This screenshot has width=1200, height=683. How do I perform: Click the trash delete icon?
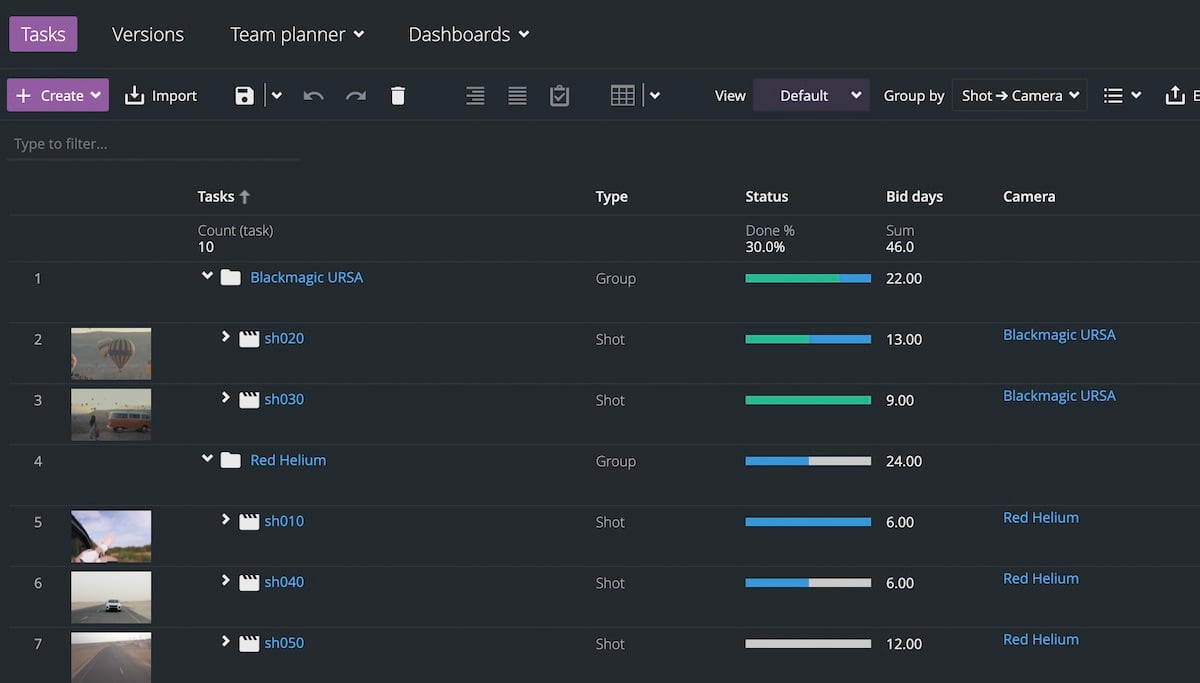click(398, 96)
